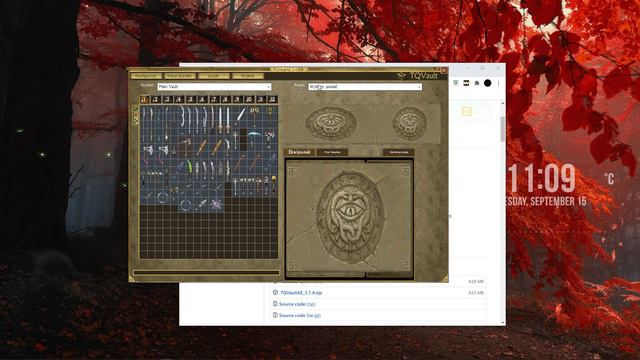The image size is (640, 360).
Task: Click the desktop clock widget showing 11:09
Action: [541, 178]
